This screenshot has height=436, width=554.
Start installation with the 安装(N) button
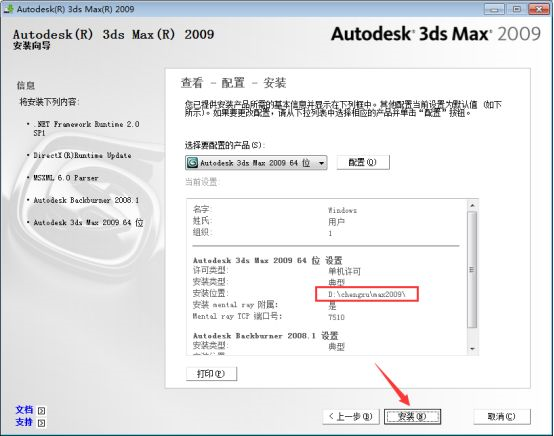pyautogui.click(x=412, y=417)
